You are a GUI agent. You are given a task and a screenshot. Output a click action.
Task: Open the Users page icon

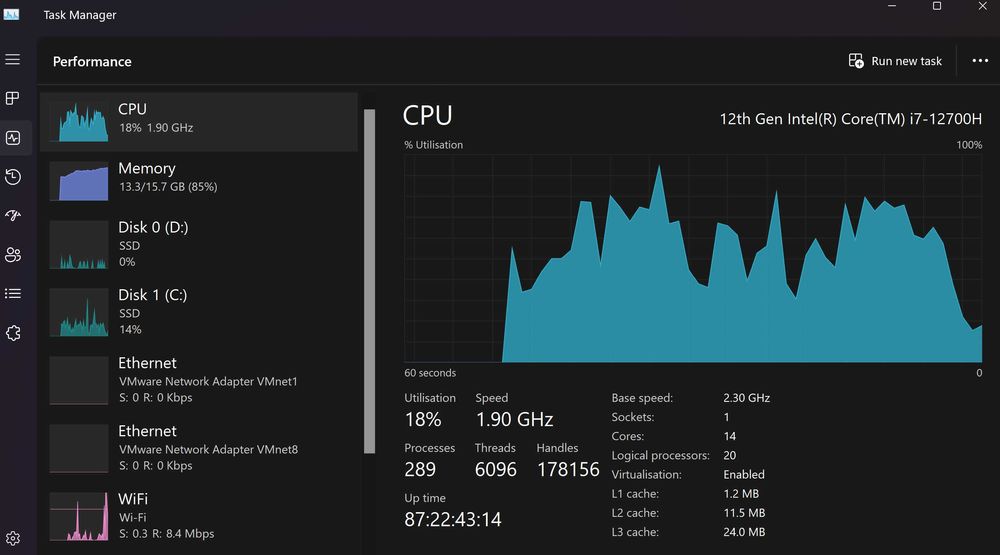click(13, 255)
